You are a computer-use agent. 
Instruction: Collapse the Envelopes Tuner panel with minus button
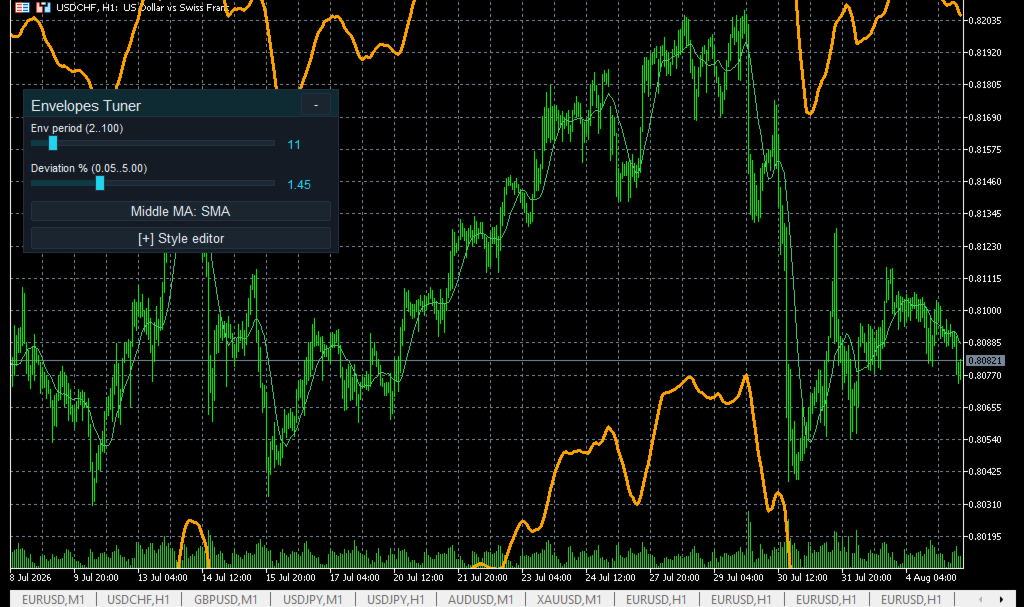316,105
